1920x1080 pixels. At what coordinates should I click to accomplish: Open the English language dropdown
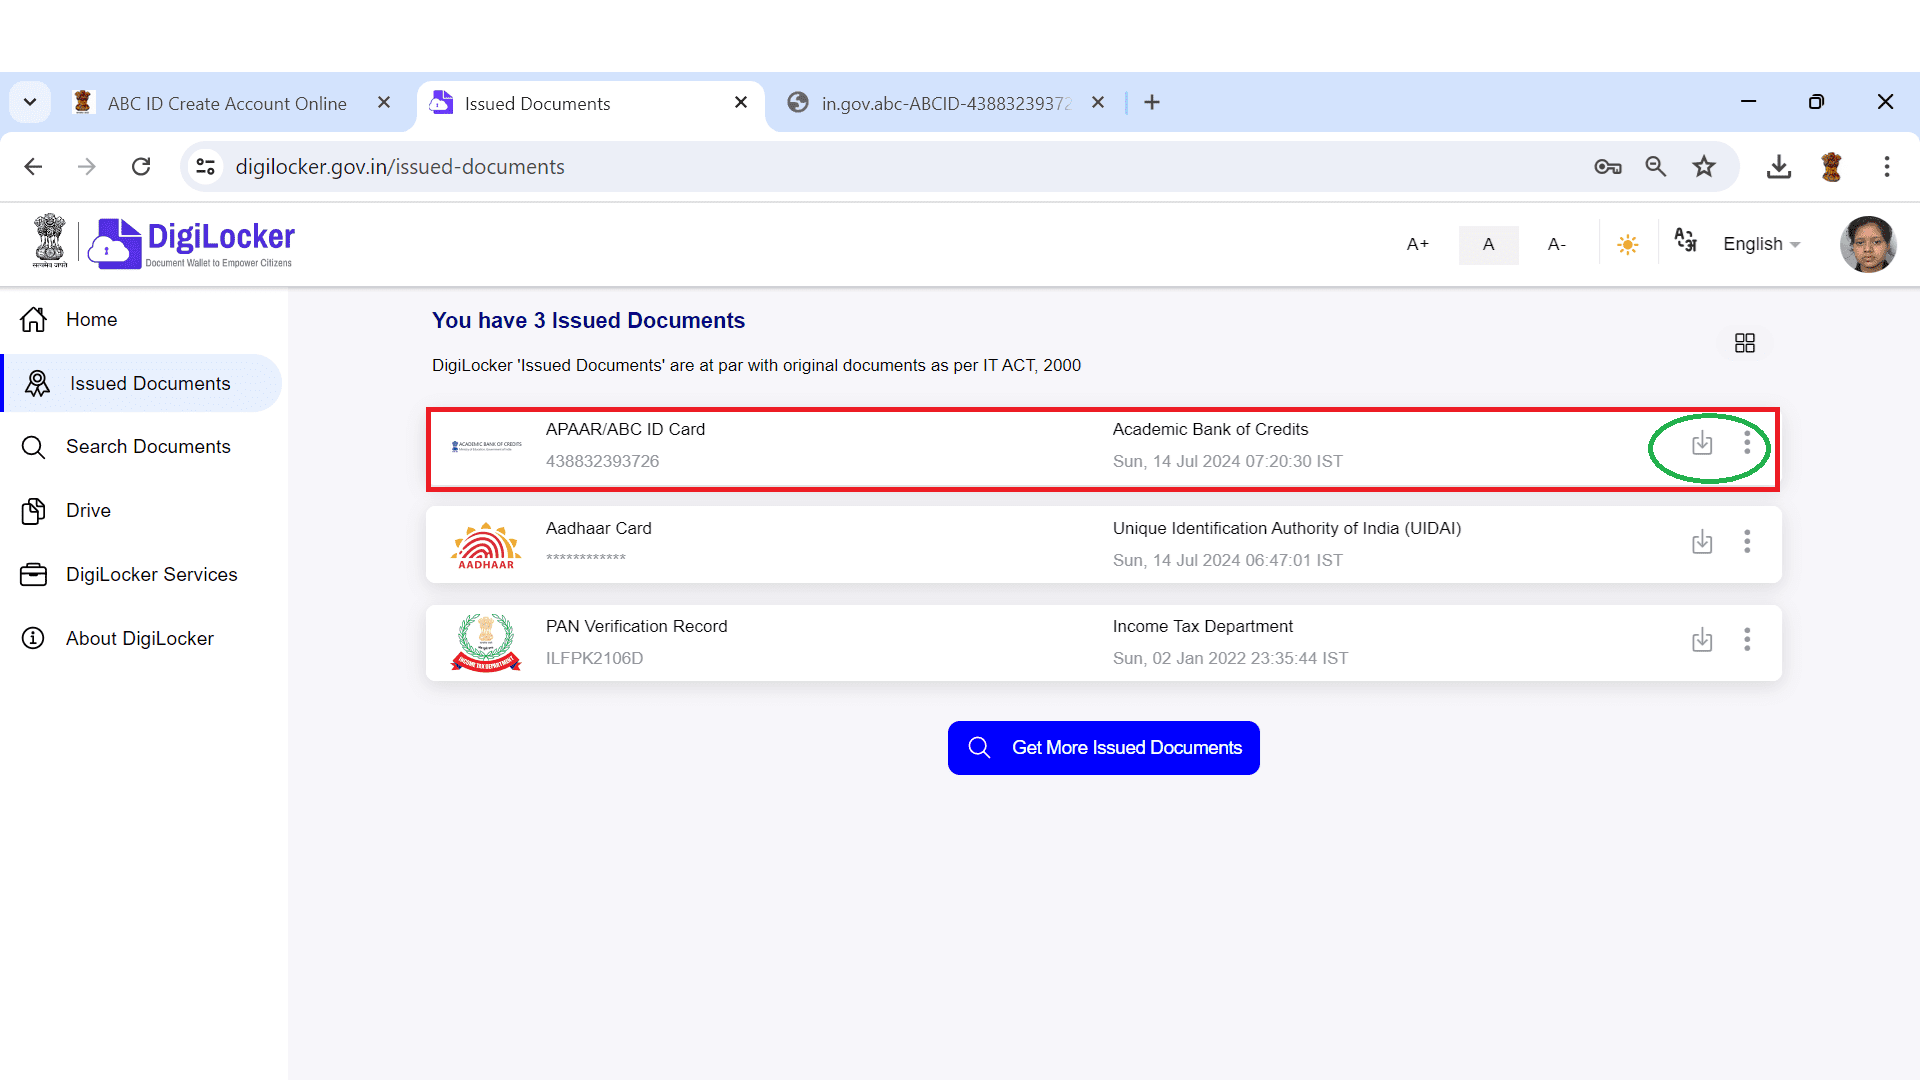coord(1761,244)
